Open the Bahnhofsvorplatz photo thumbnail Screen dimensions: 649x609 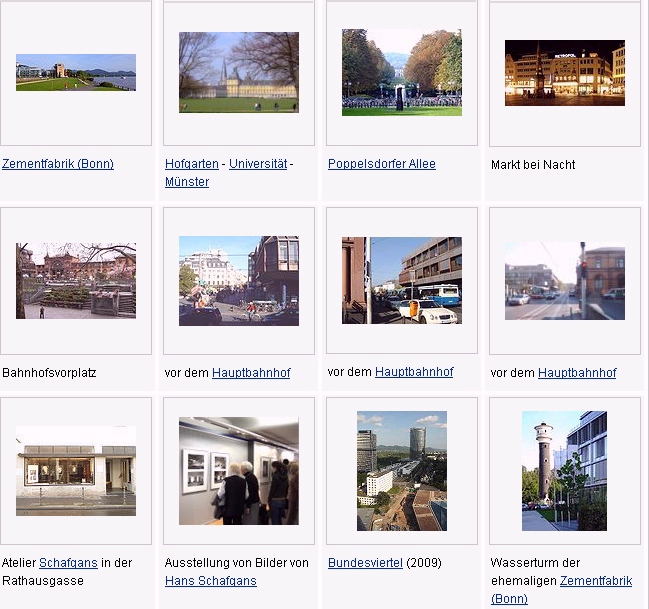click(76, 280)
